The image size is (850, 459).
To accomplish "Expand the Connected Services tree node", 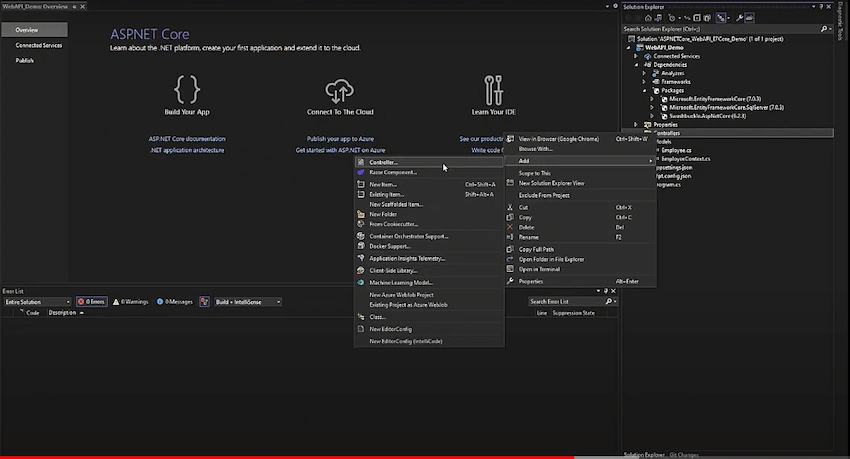I will [x=636, y=56].
